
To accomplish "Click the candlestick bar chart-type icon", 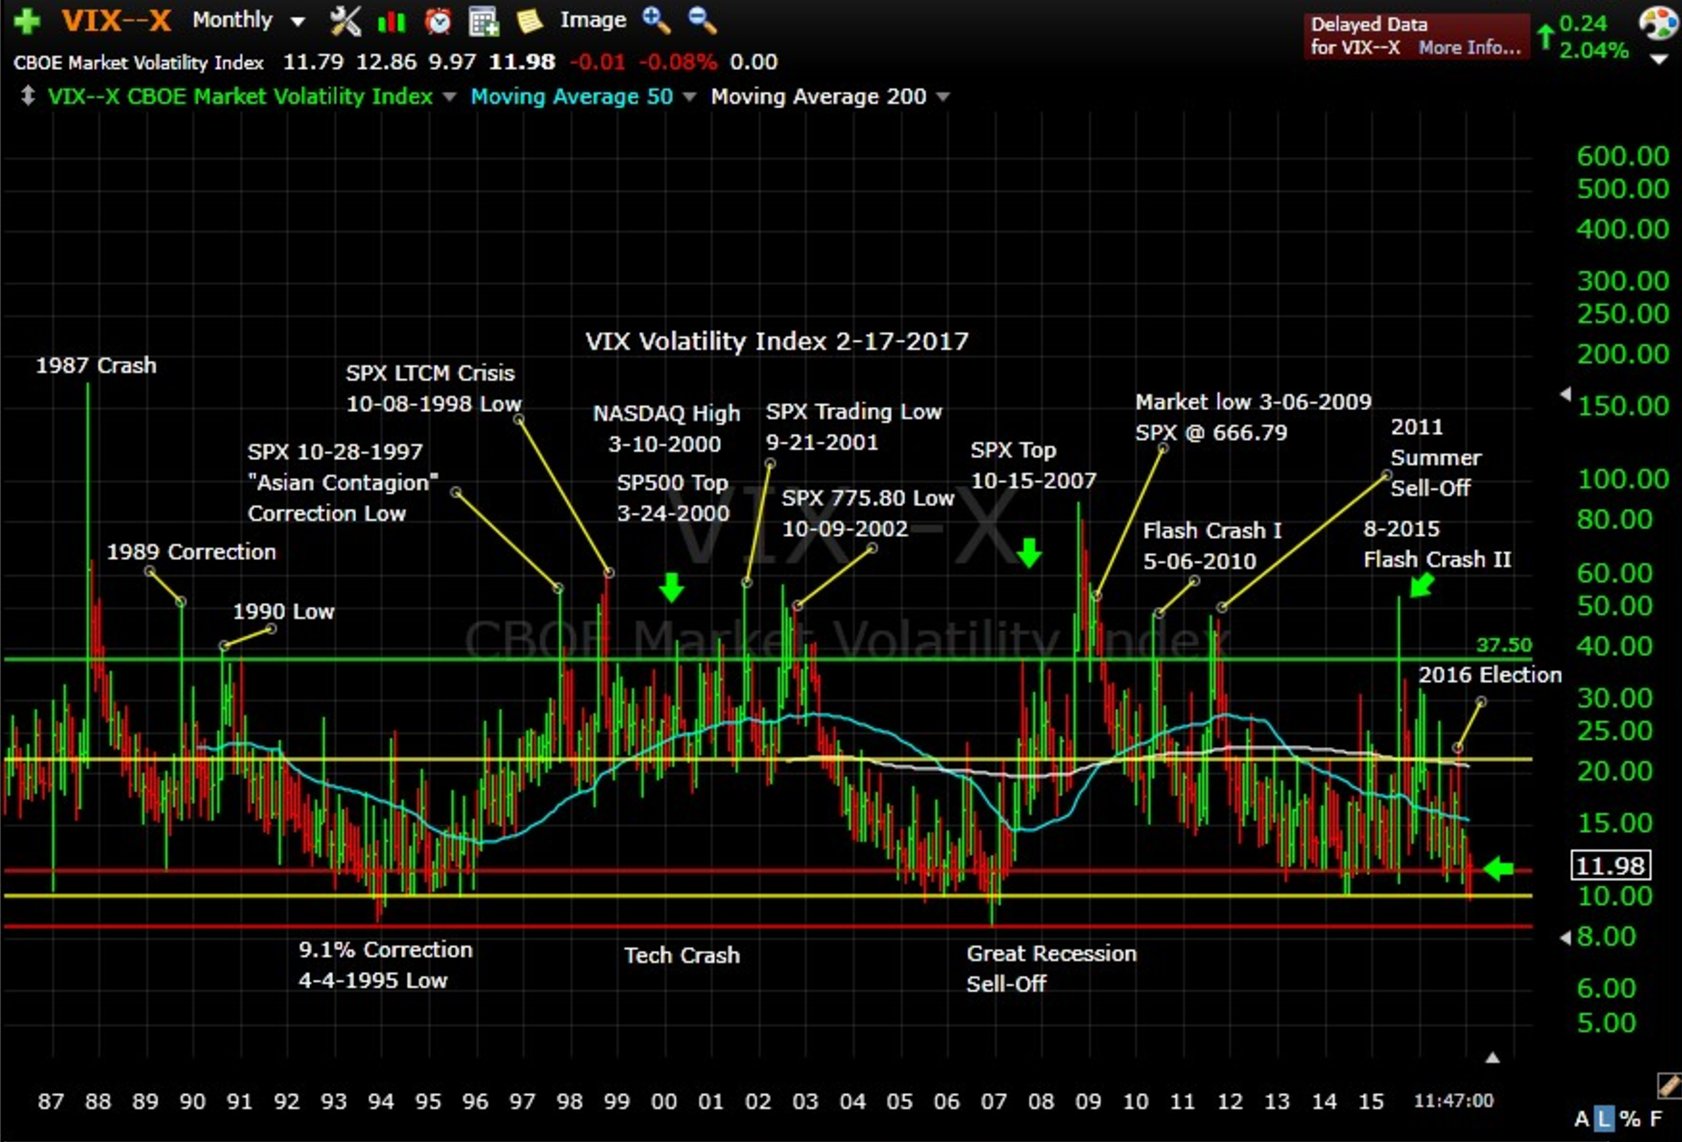I will (x=391, y=21).
